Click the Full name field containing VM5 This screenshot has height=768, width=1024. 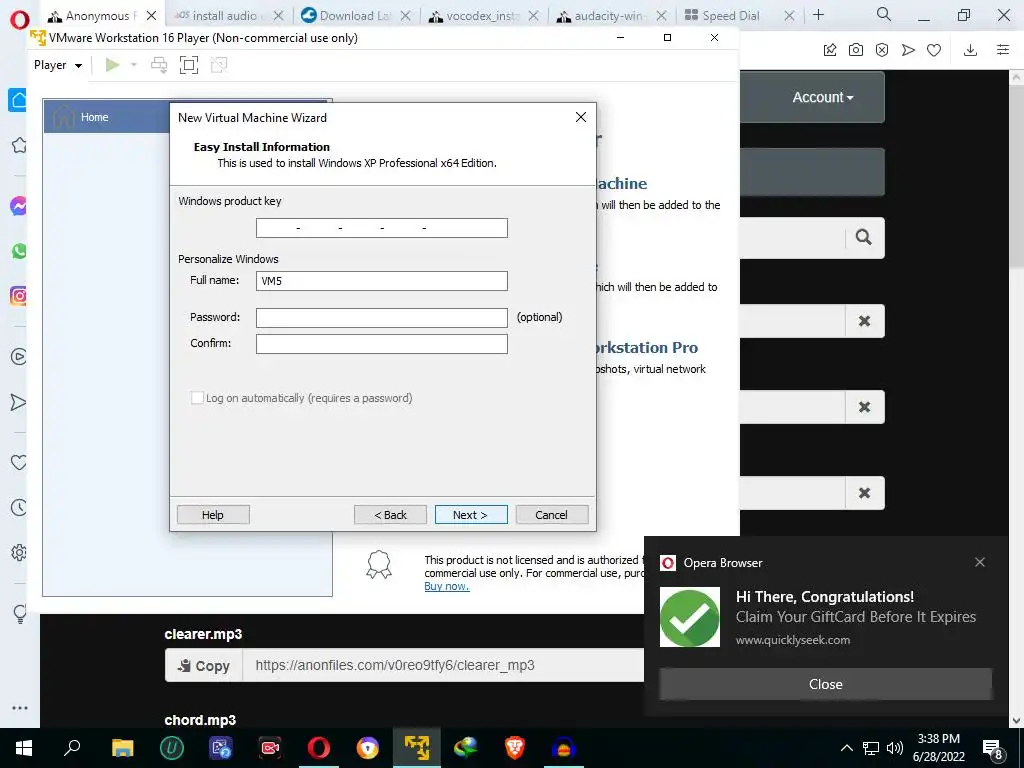point(381,281)
